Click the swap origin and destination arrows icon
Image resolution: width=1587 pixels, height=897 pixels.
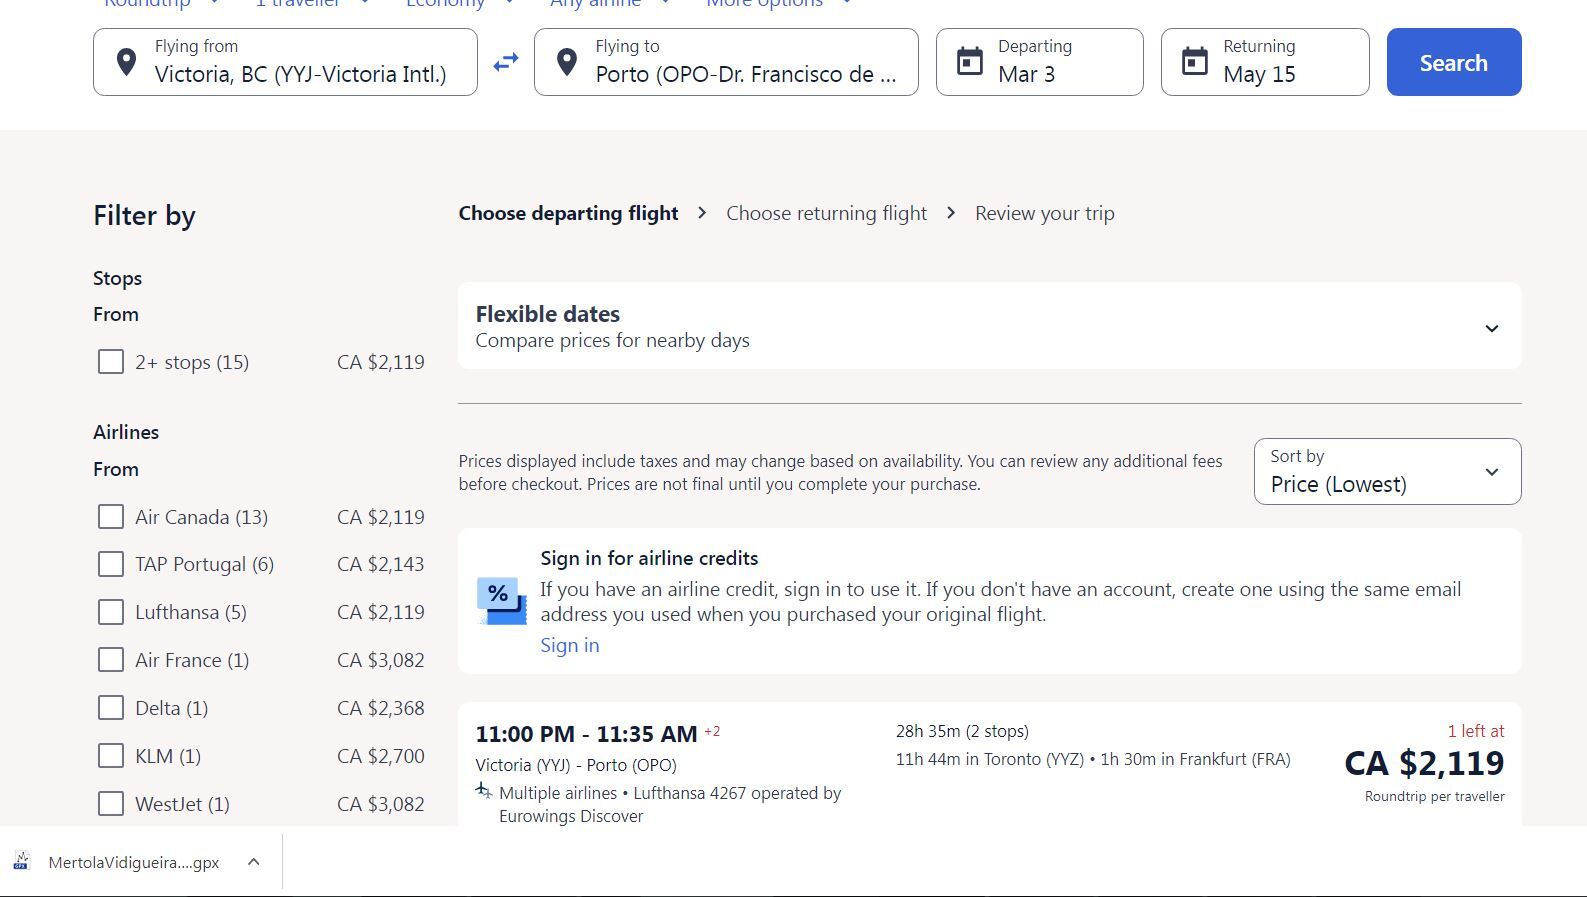(506, 62)
